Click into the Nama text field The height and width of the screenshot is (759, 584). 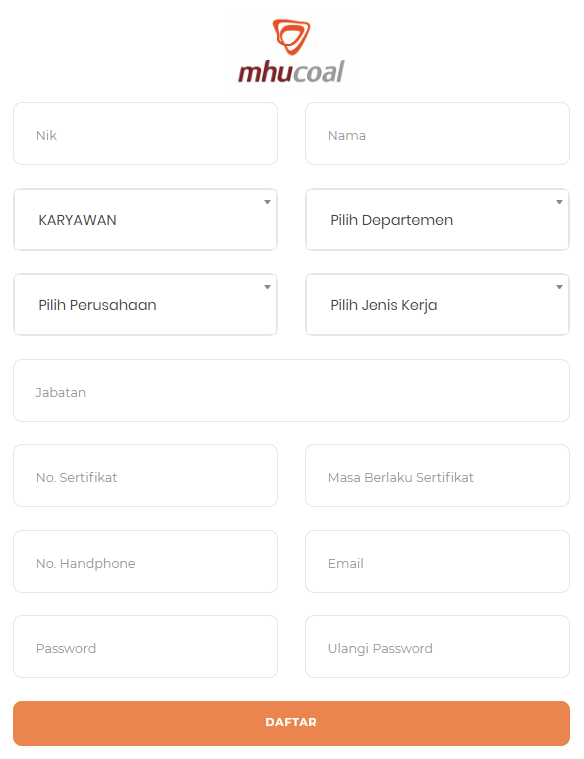click(x=437, y=134)
